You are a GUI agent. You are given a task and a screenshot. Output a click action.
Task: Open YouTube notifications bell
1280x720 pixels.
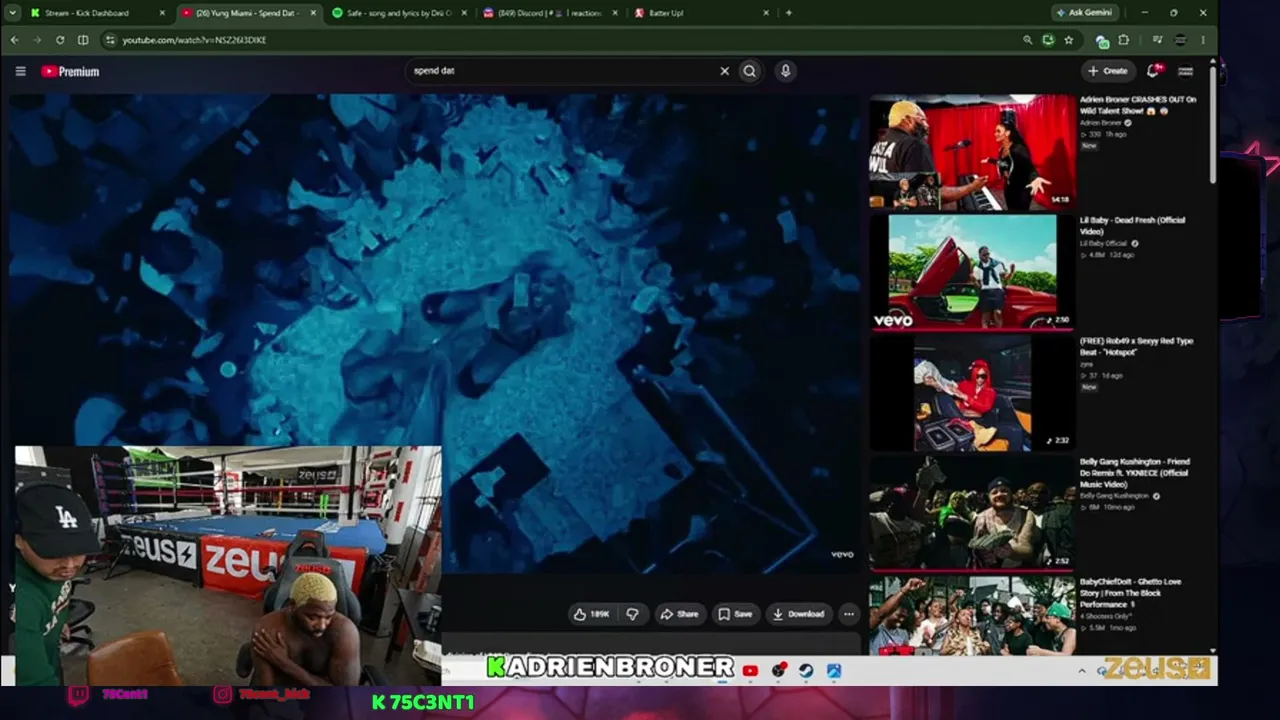click(1153, 71)
